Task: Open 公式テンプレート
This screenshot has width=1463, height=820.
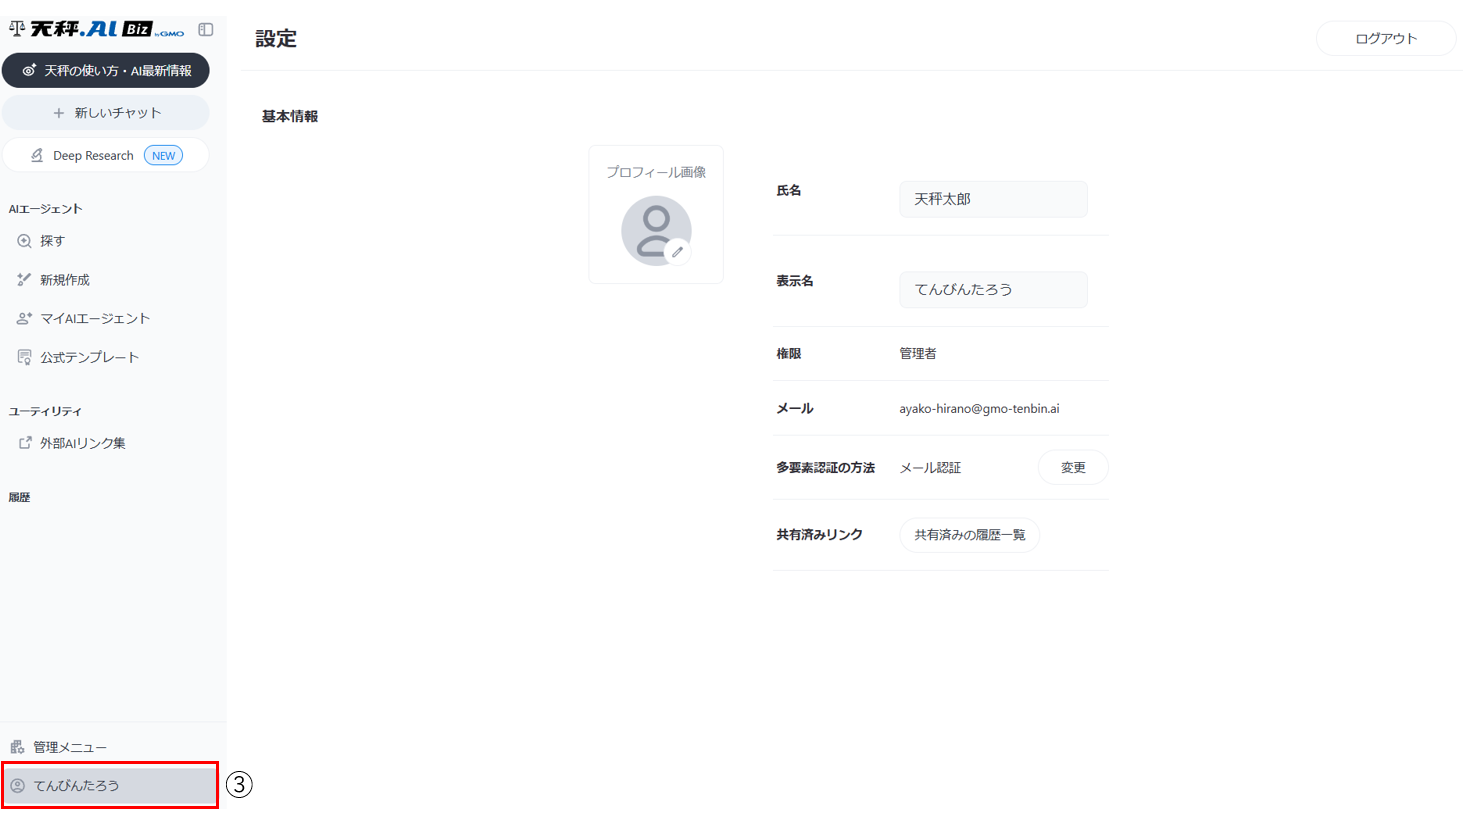Action: (89, 357)
